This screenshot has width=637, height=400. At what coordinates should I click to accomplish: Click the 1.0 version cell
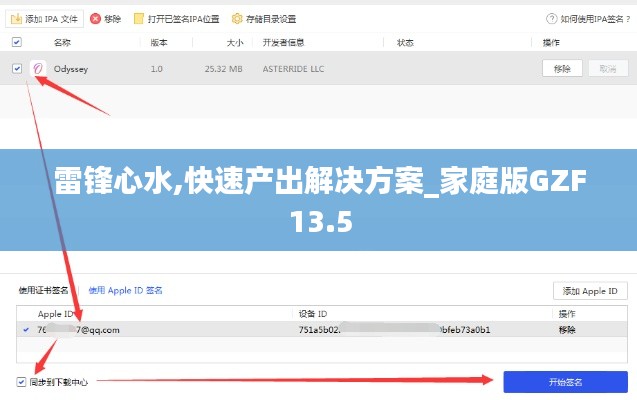[156, 69]
